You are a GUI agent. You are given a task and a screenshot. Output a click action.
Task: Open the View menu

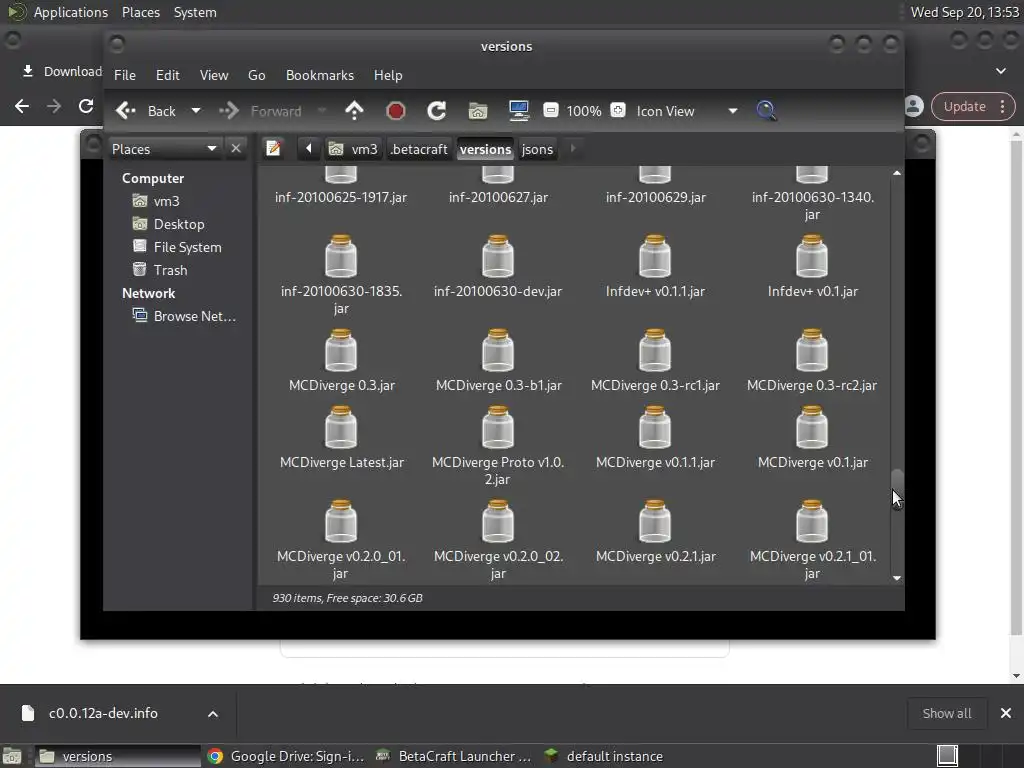(214, 75)
